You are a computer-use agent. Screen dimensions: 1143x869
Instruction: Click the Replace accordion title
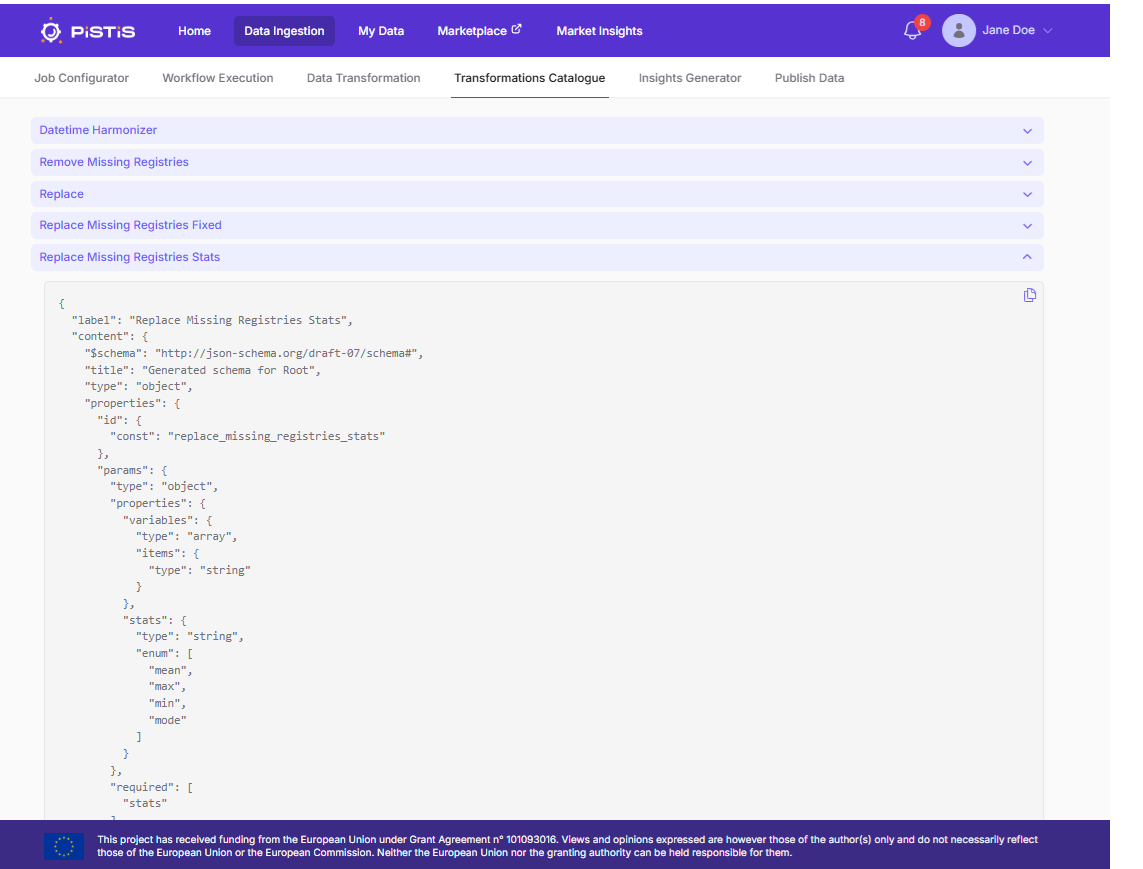pyautogui.click(x=61, y=194)
